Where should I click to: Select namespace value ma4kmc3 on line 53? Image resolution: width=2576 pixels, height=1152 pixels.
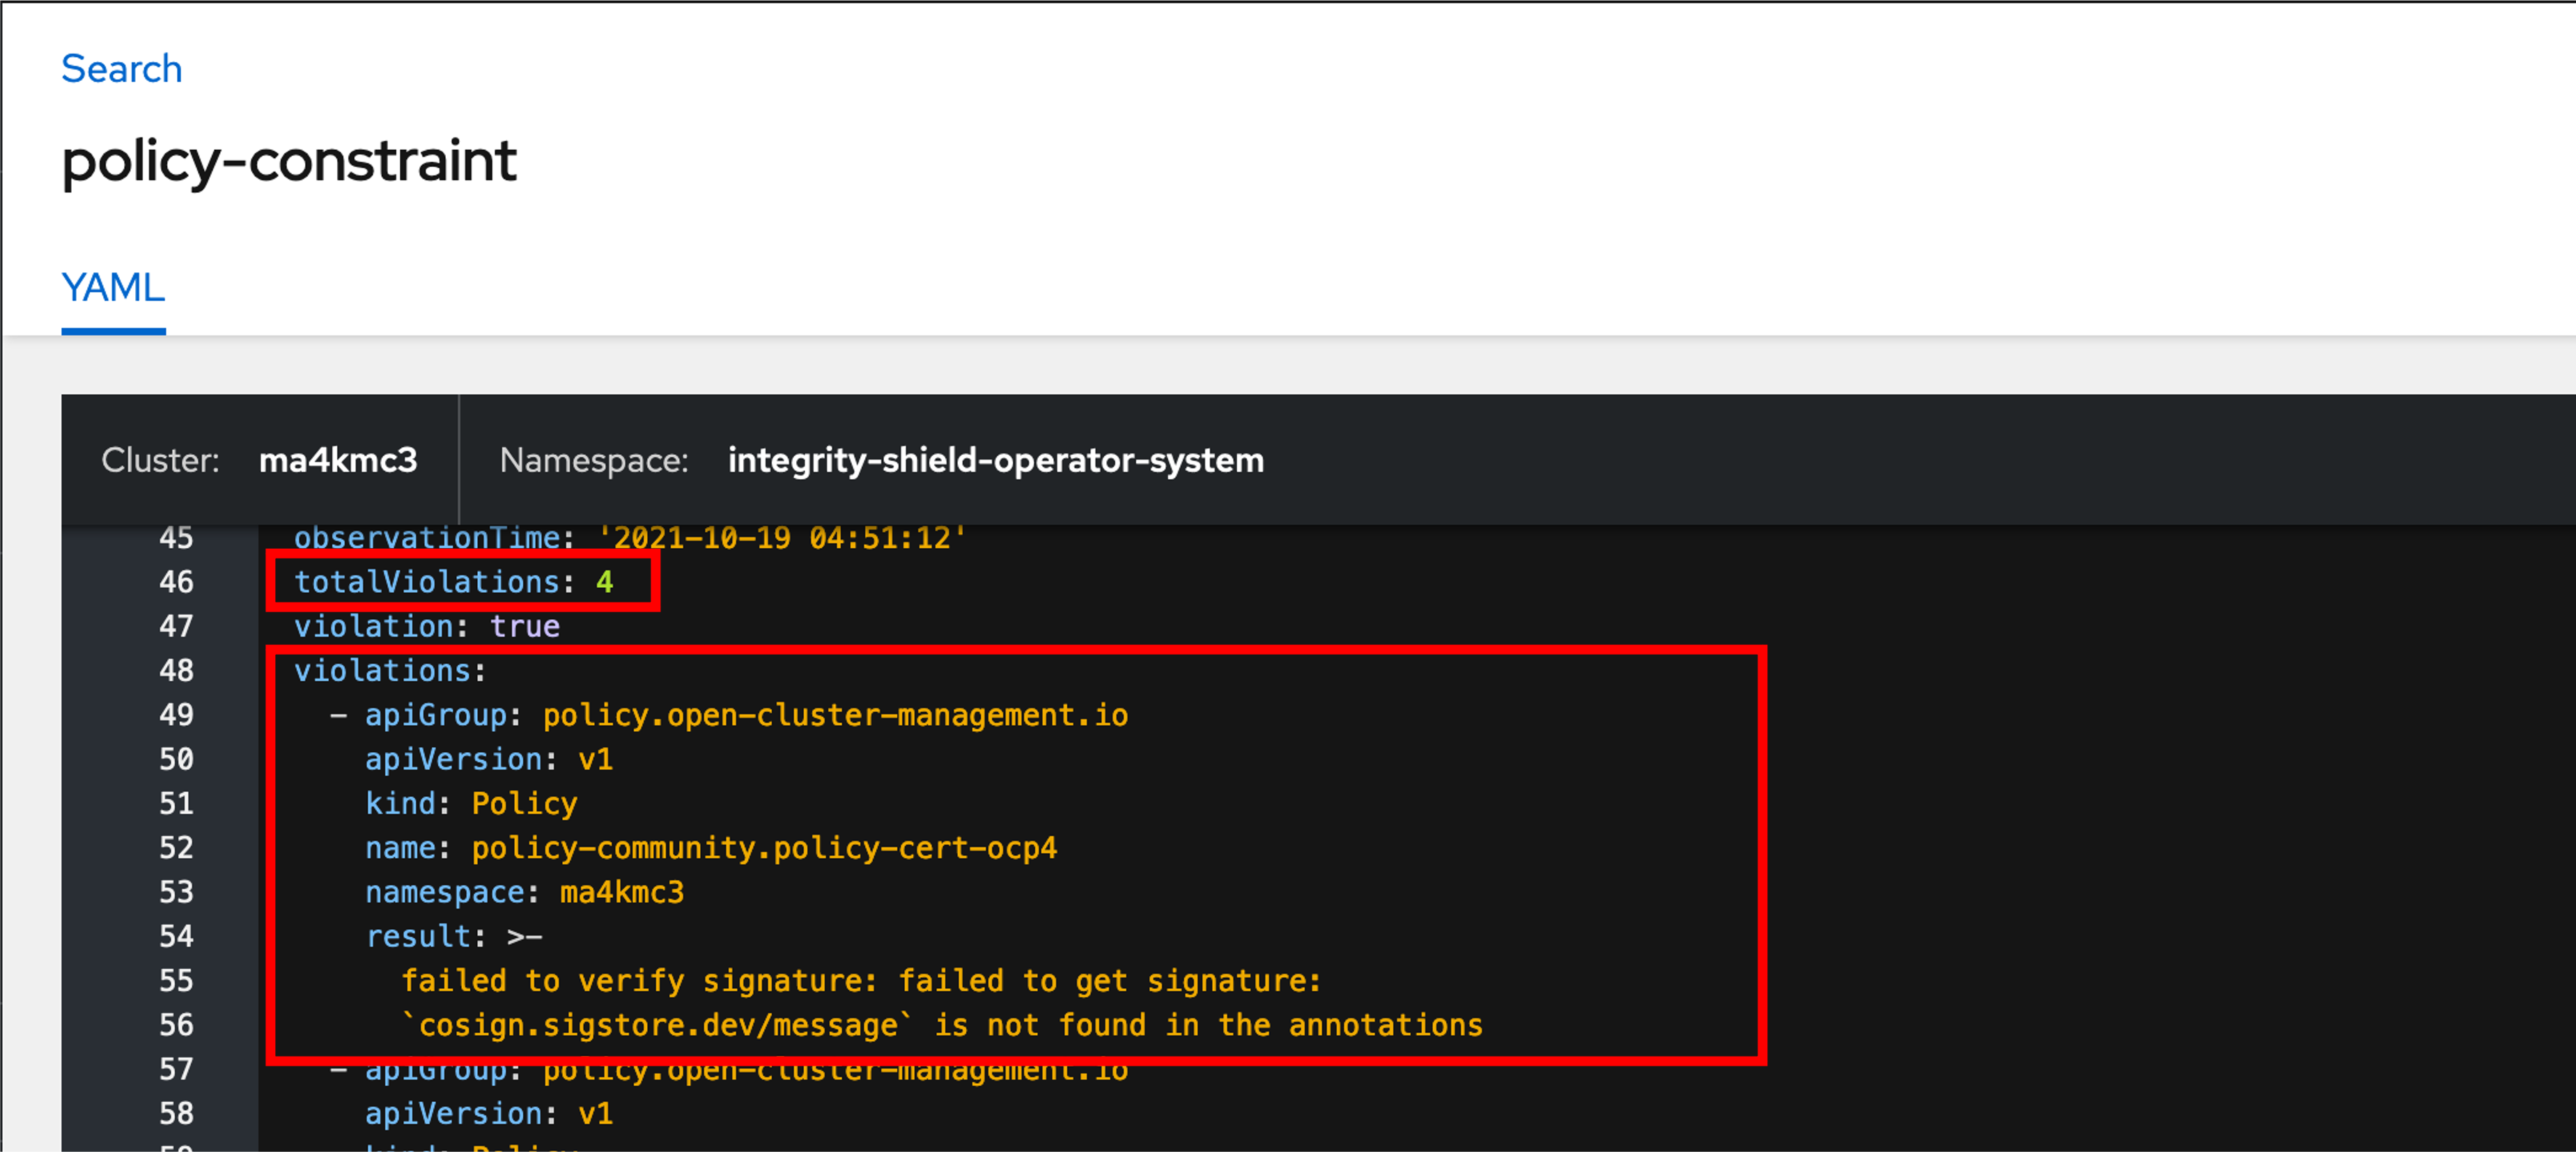622,891
